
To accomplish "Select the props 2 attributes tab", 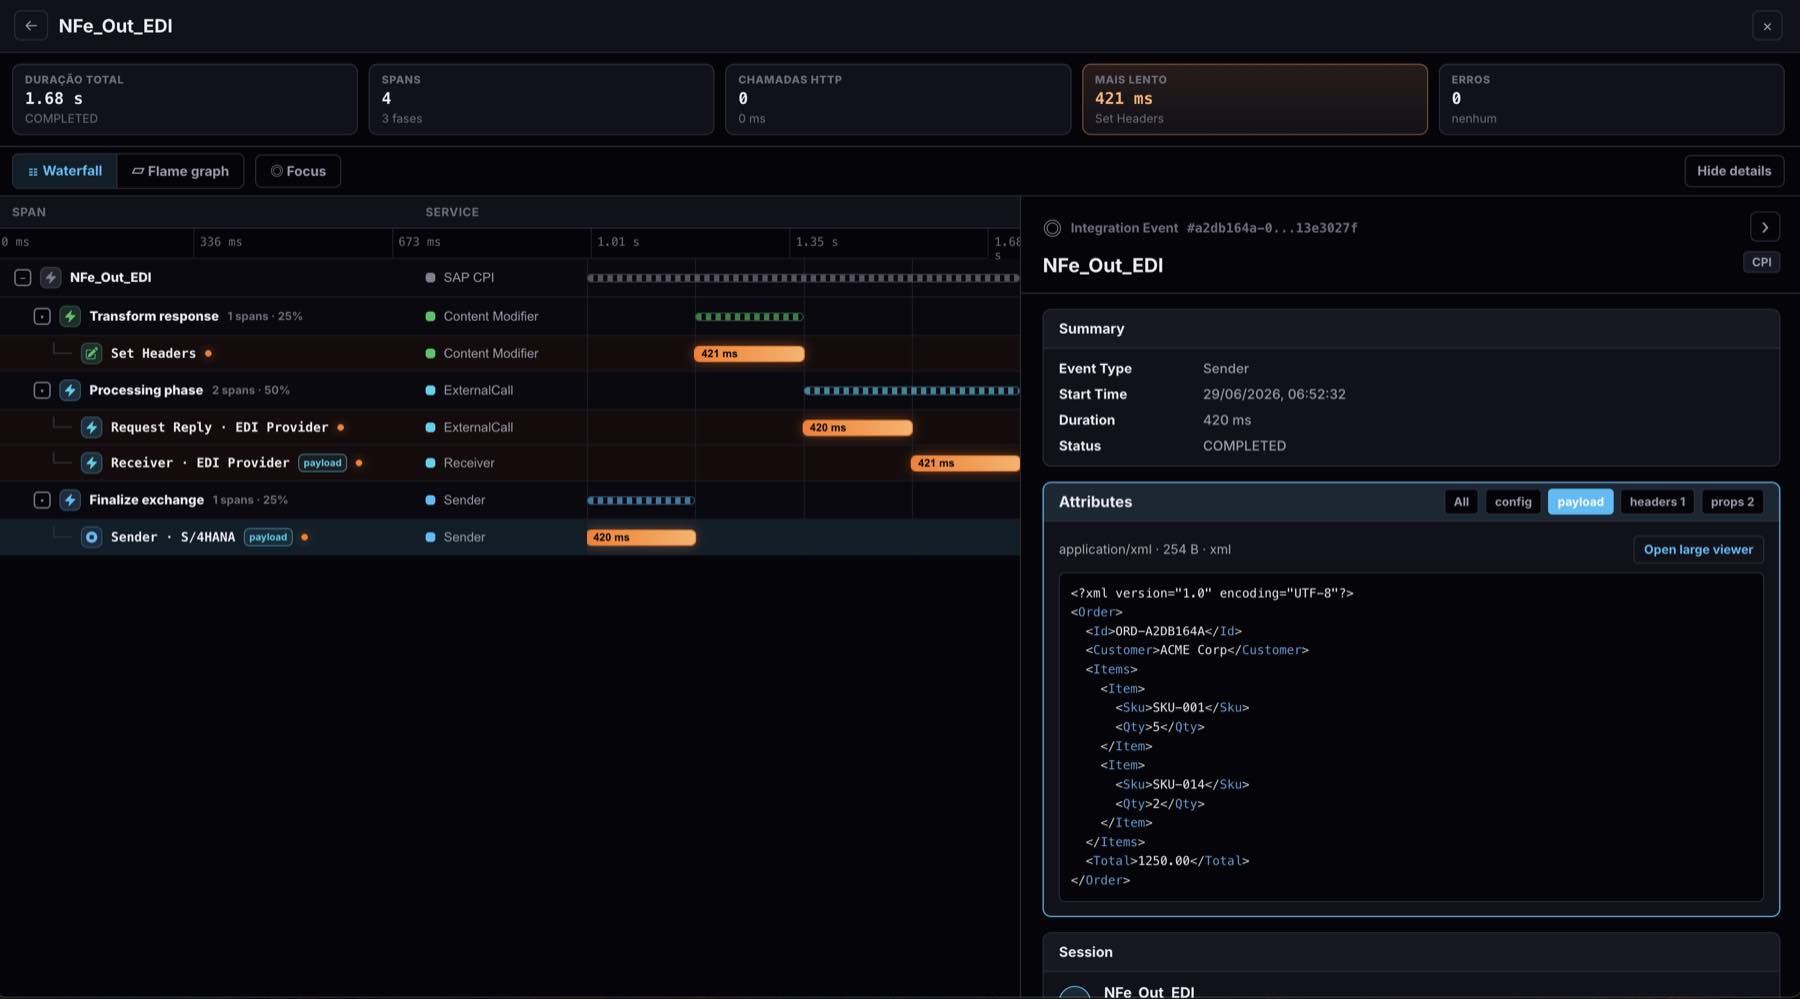I will pyautogui.click(x=1732, y=502).
